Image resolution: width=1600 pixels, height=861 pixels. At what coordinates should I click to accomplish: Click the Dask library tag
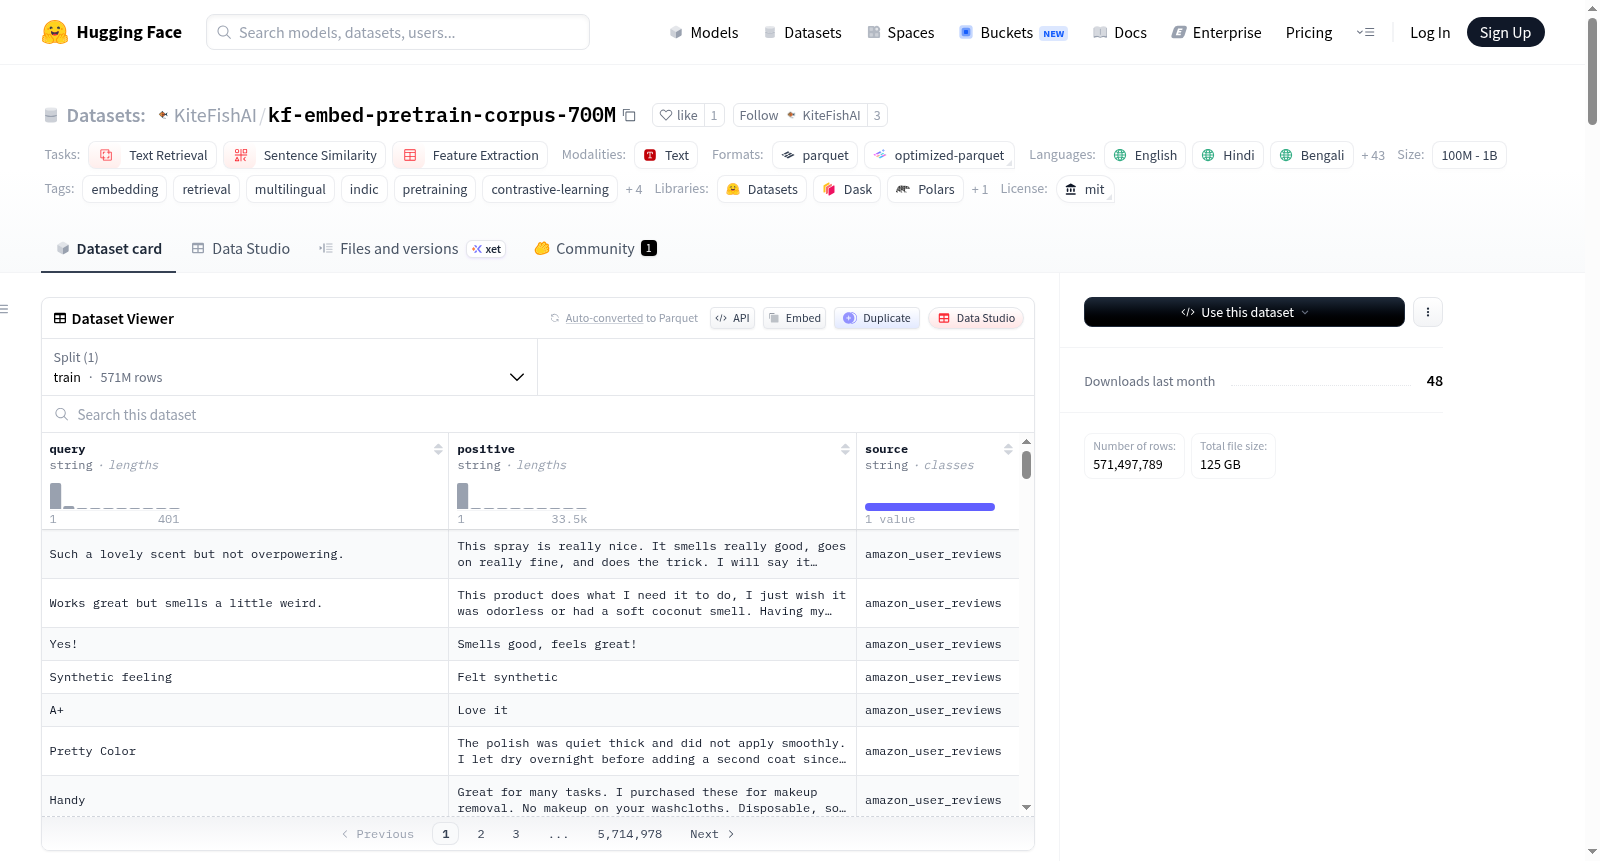[x=847, y=189]
